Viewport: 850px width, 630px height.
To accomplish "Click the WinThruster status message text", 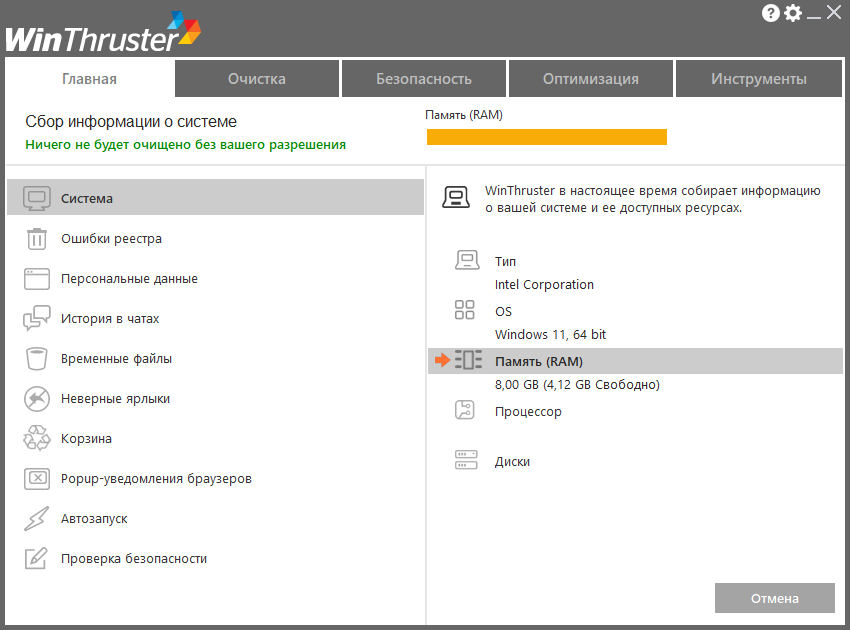I will [653, 199].
